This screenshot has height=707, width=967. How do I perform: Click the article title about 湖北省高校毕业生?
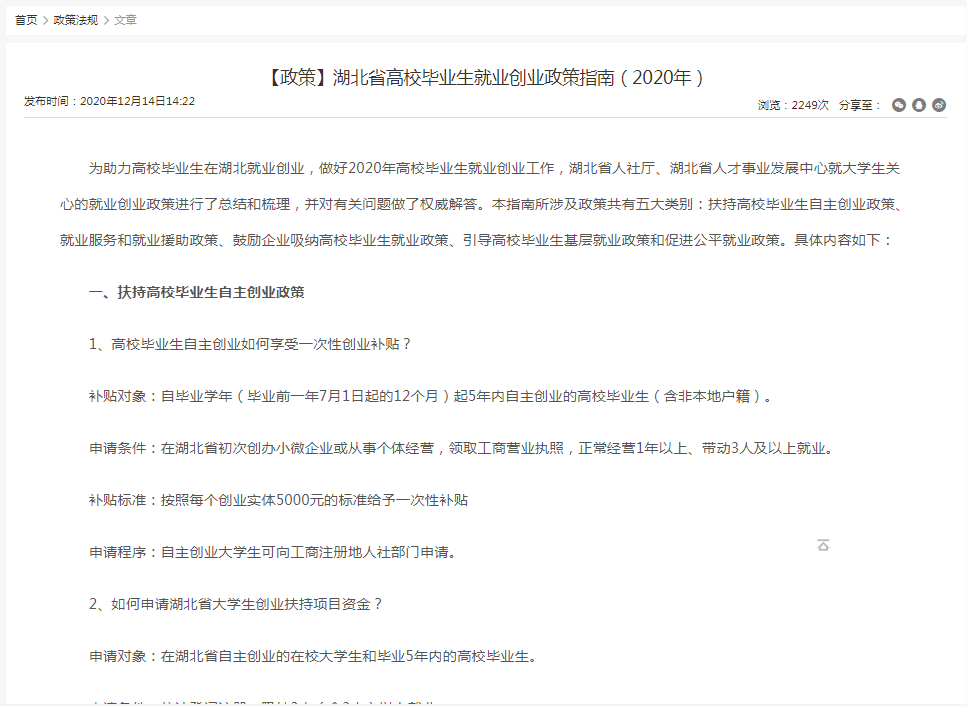coord(485,77)
